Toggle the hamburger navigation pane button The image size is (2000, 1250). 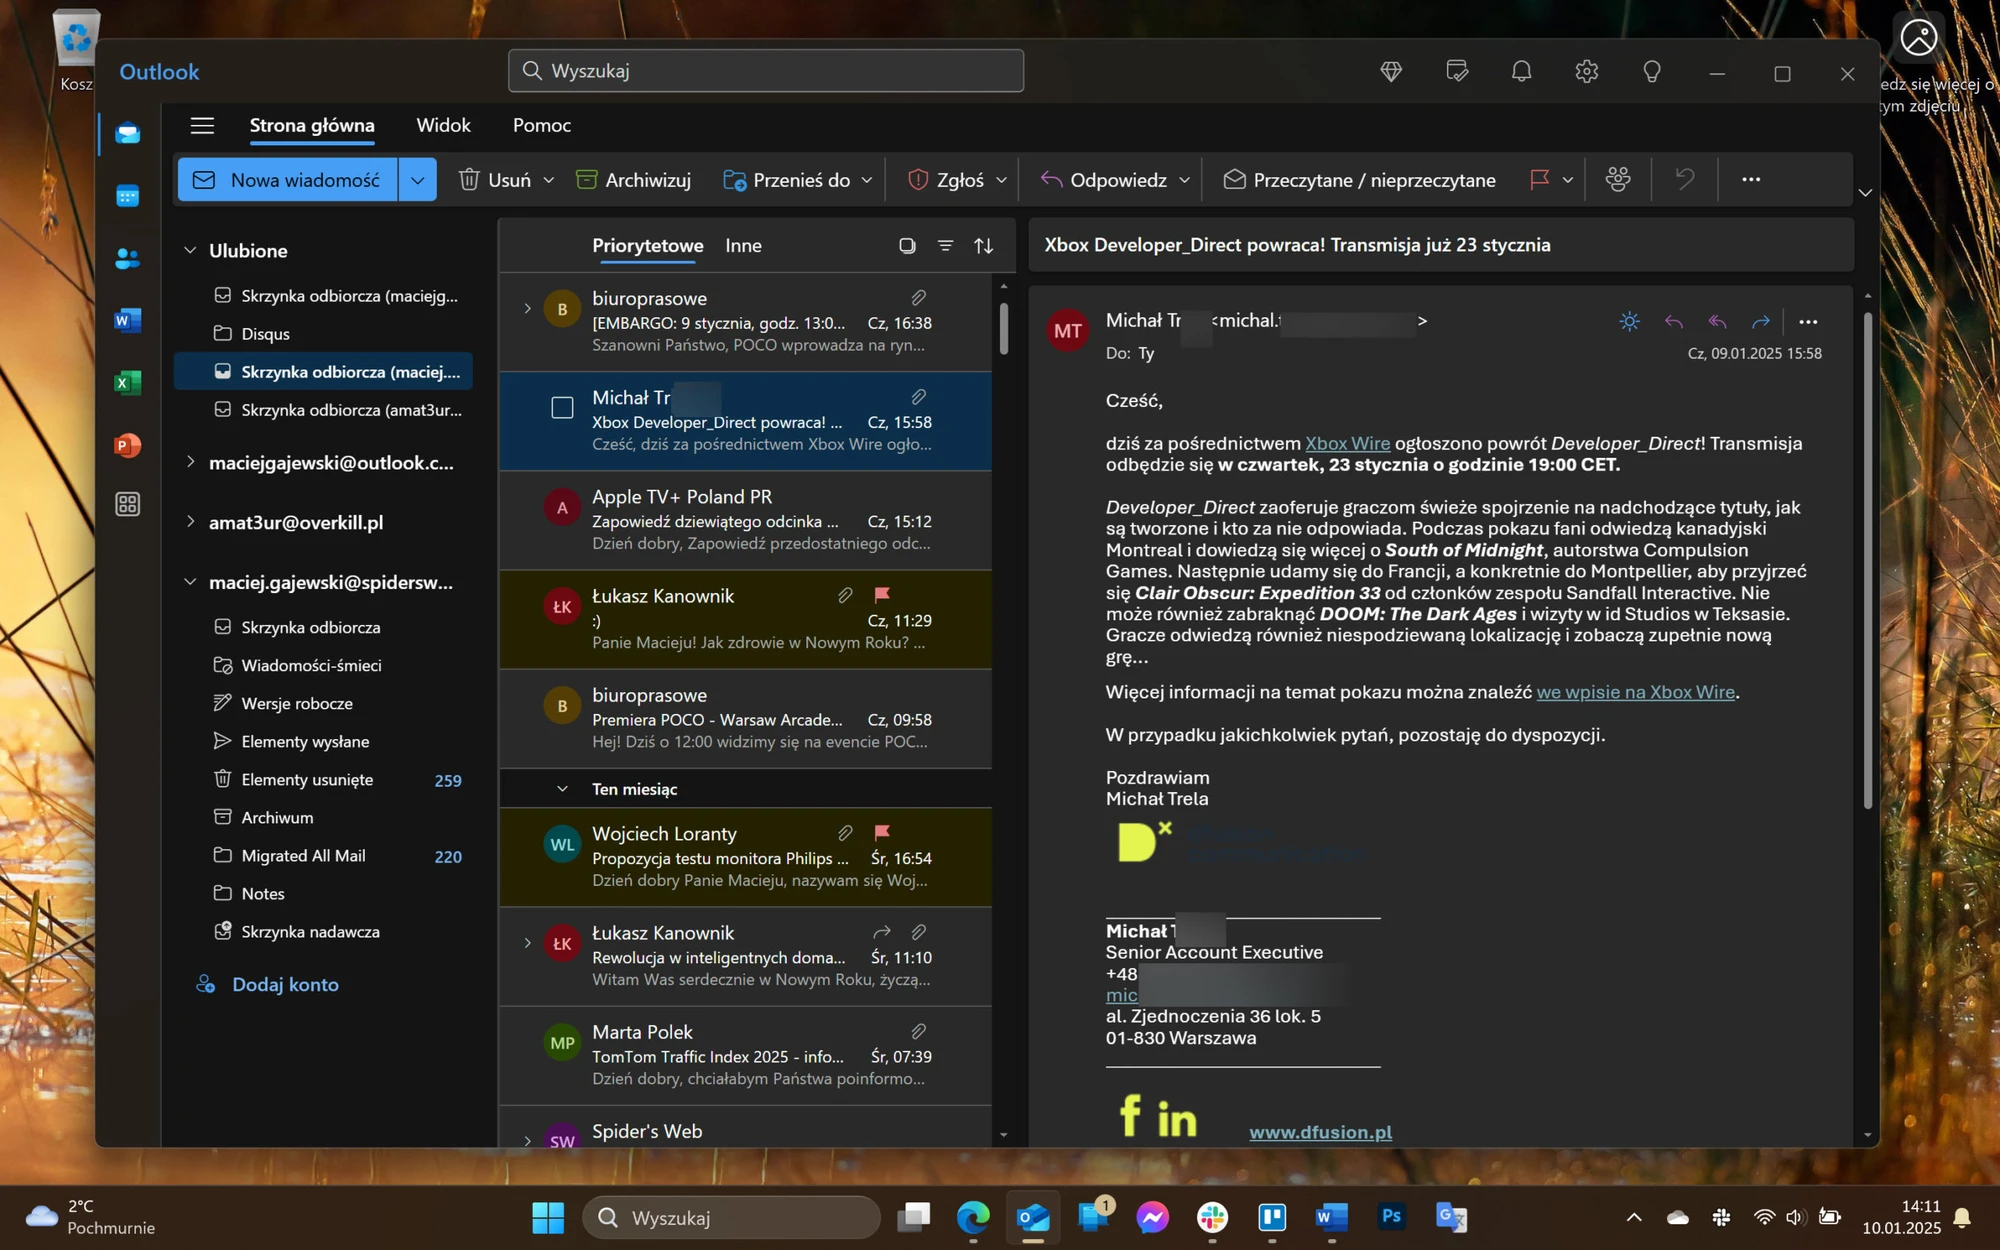pyautogui.click(x=202, y=125)
